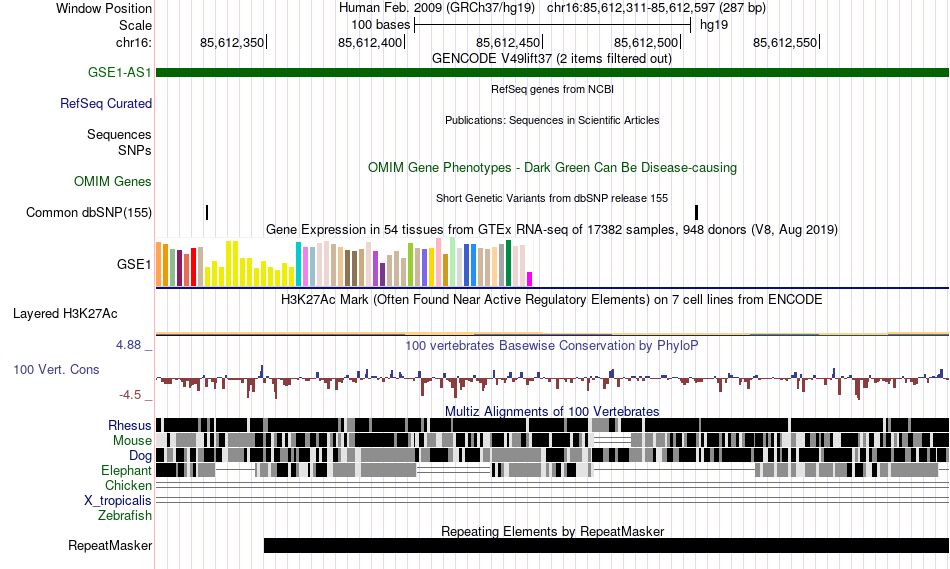Click the 4.88 PhyloP upper value
Screen dimensions: 950x569
128,345
